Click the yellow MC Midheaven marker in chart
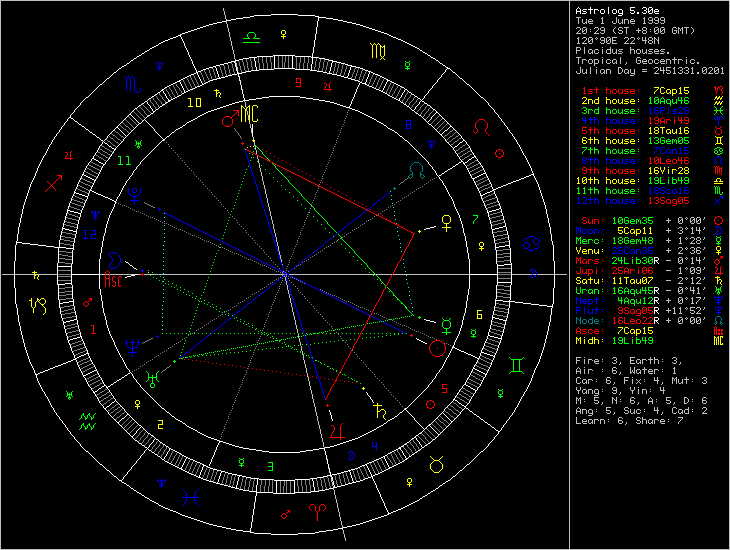 250,114
